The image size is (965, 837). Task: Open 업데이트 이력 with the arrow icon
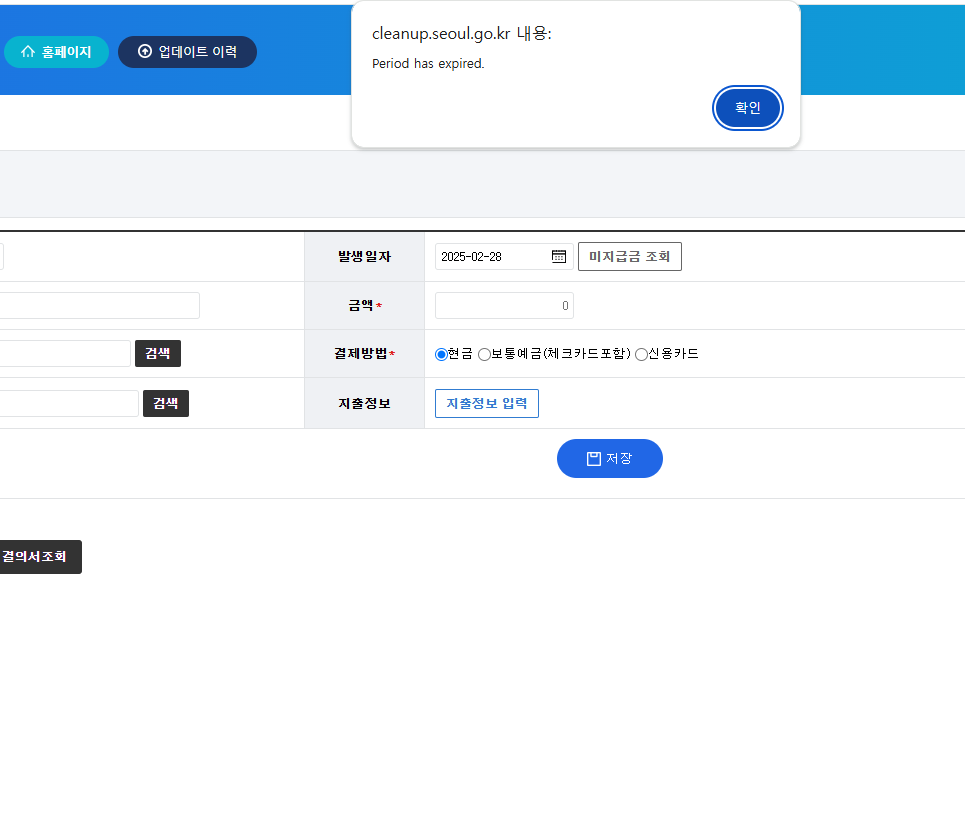[187, 52]
